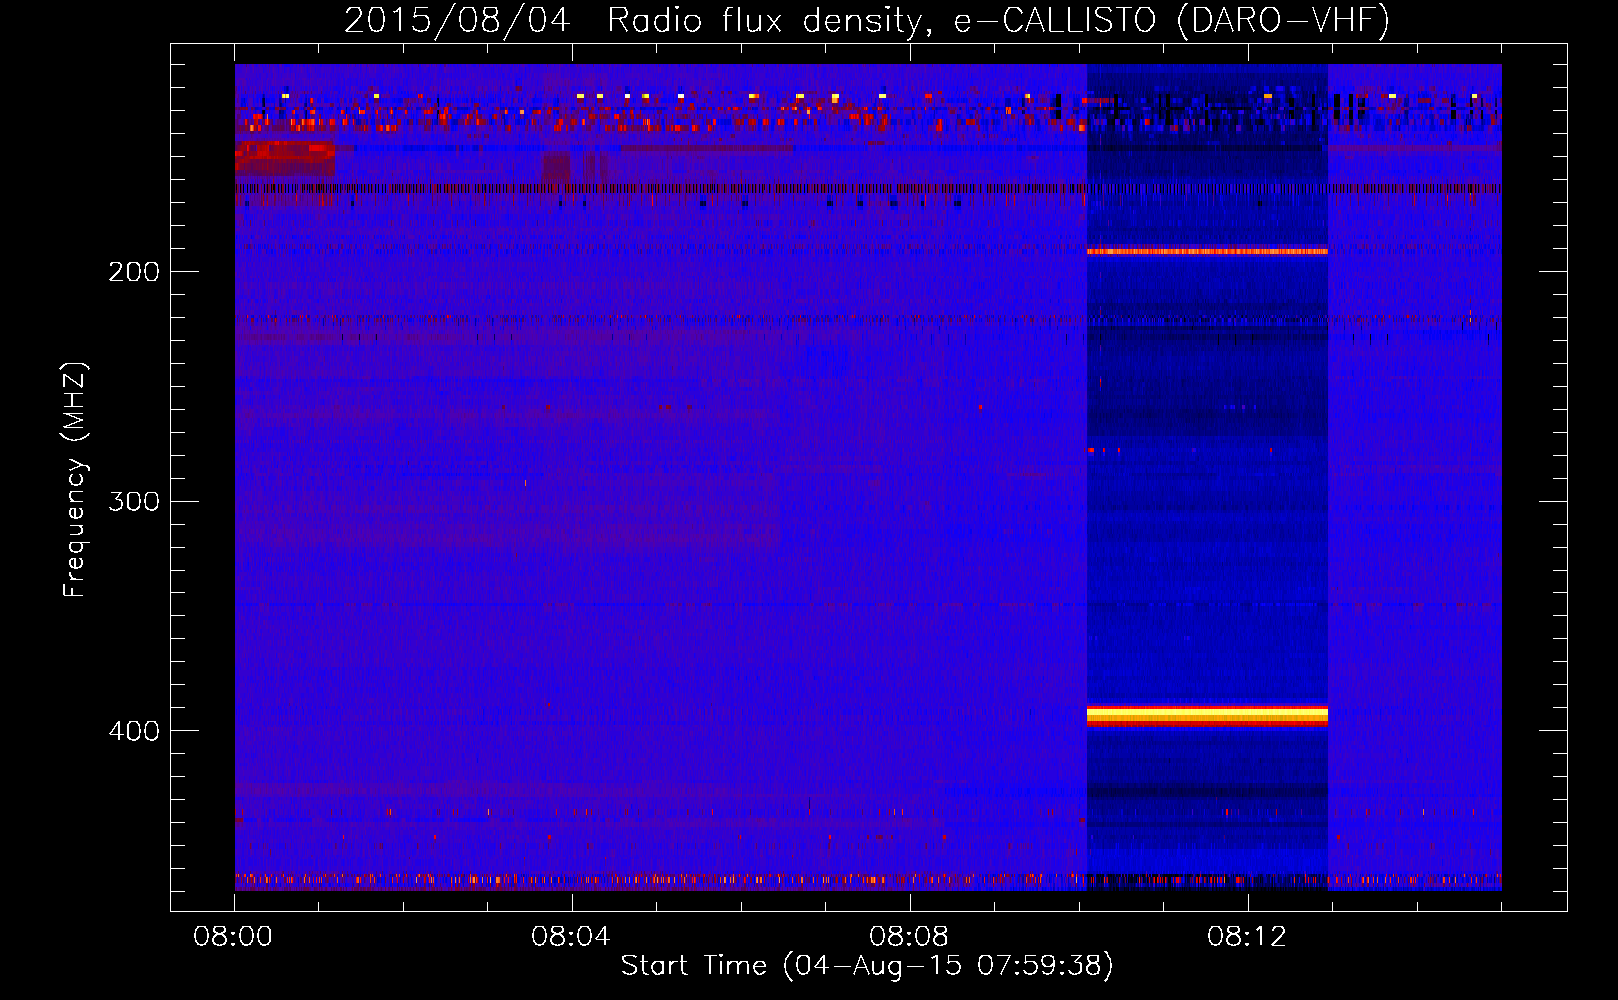1618x1000 pixels.
Task: Click the 200 frequency tick label
Action: 134,272
